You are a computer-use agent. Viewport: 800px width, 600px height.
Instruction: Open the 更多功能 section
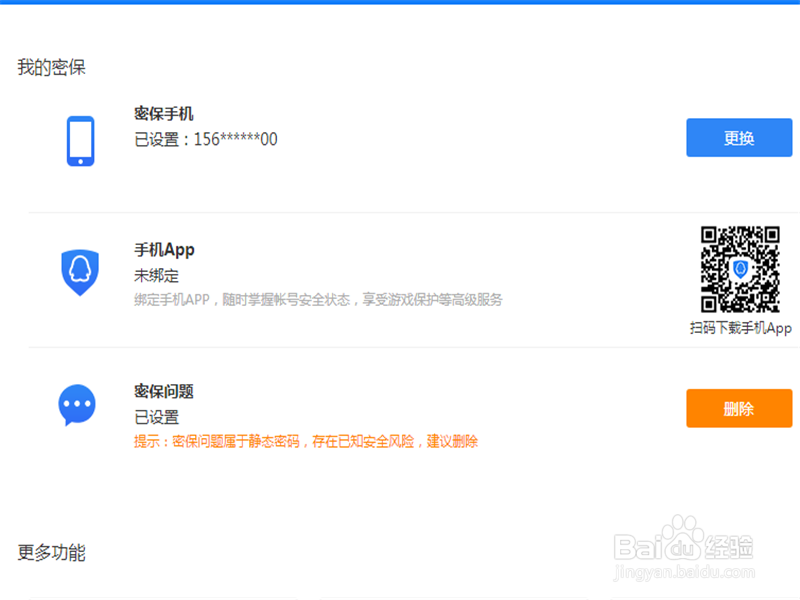(x=50, y=553)
